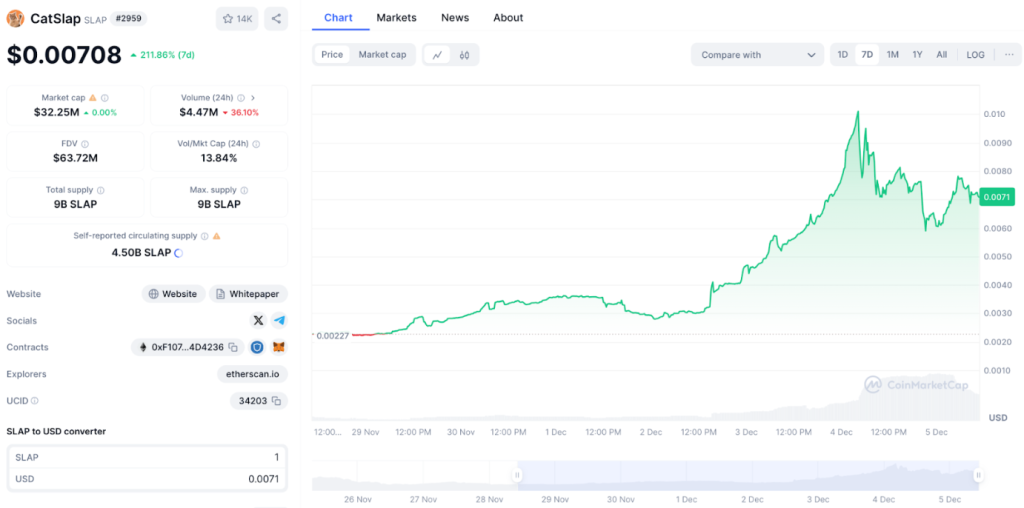Set chart range to 1D
Viewport: 1024px width, 508px height.
pos(842,55)
